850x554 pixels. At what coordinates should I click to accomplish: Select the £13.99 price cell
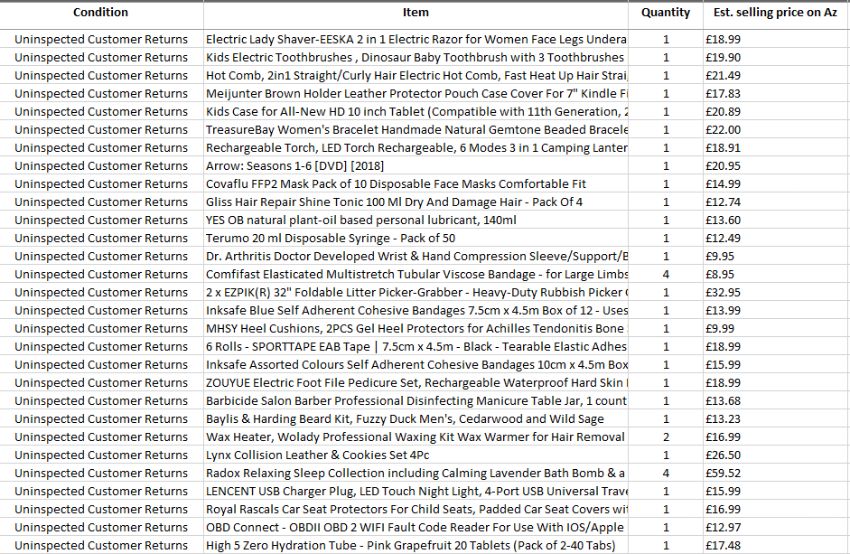(776, 310)
